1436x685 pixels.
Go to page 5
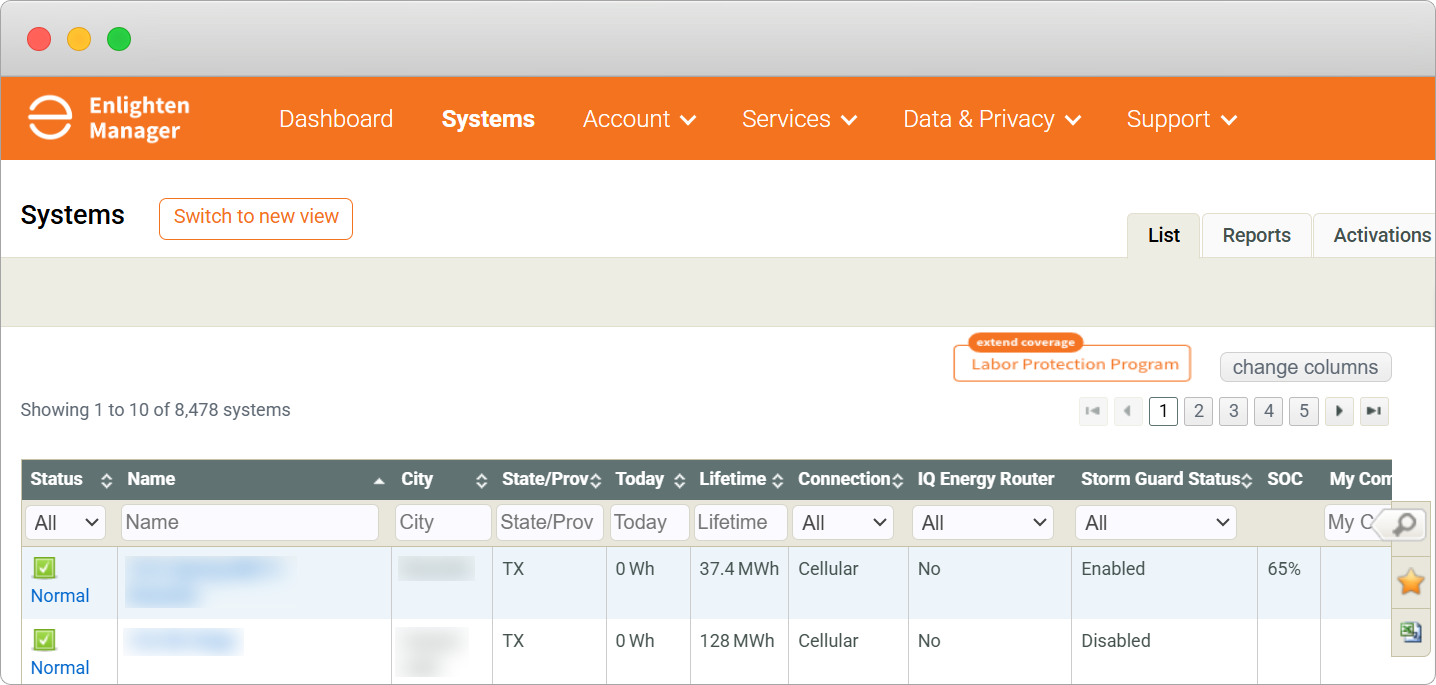tap(1303, 411)
